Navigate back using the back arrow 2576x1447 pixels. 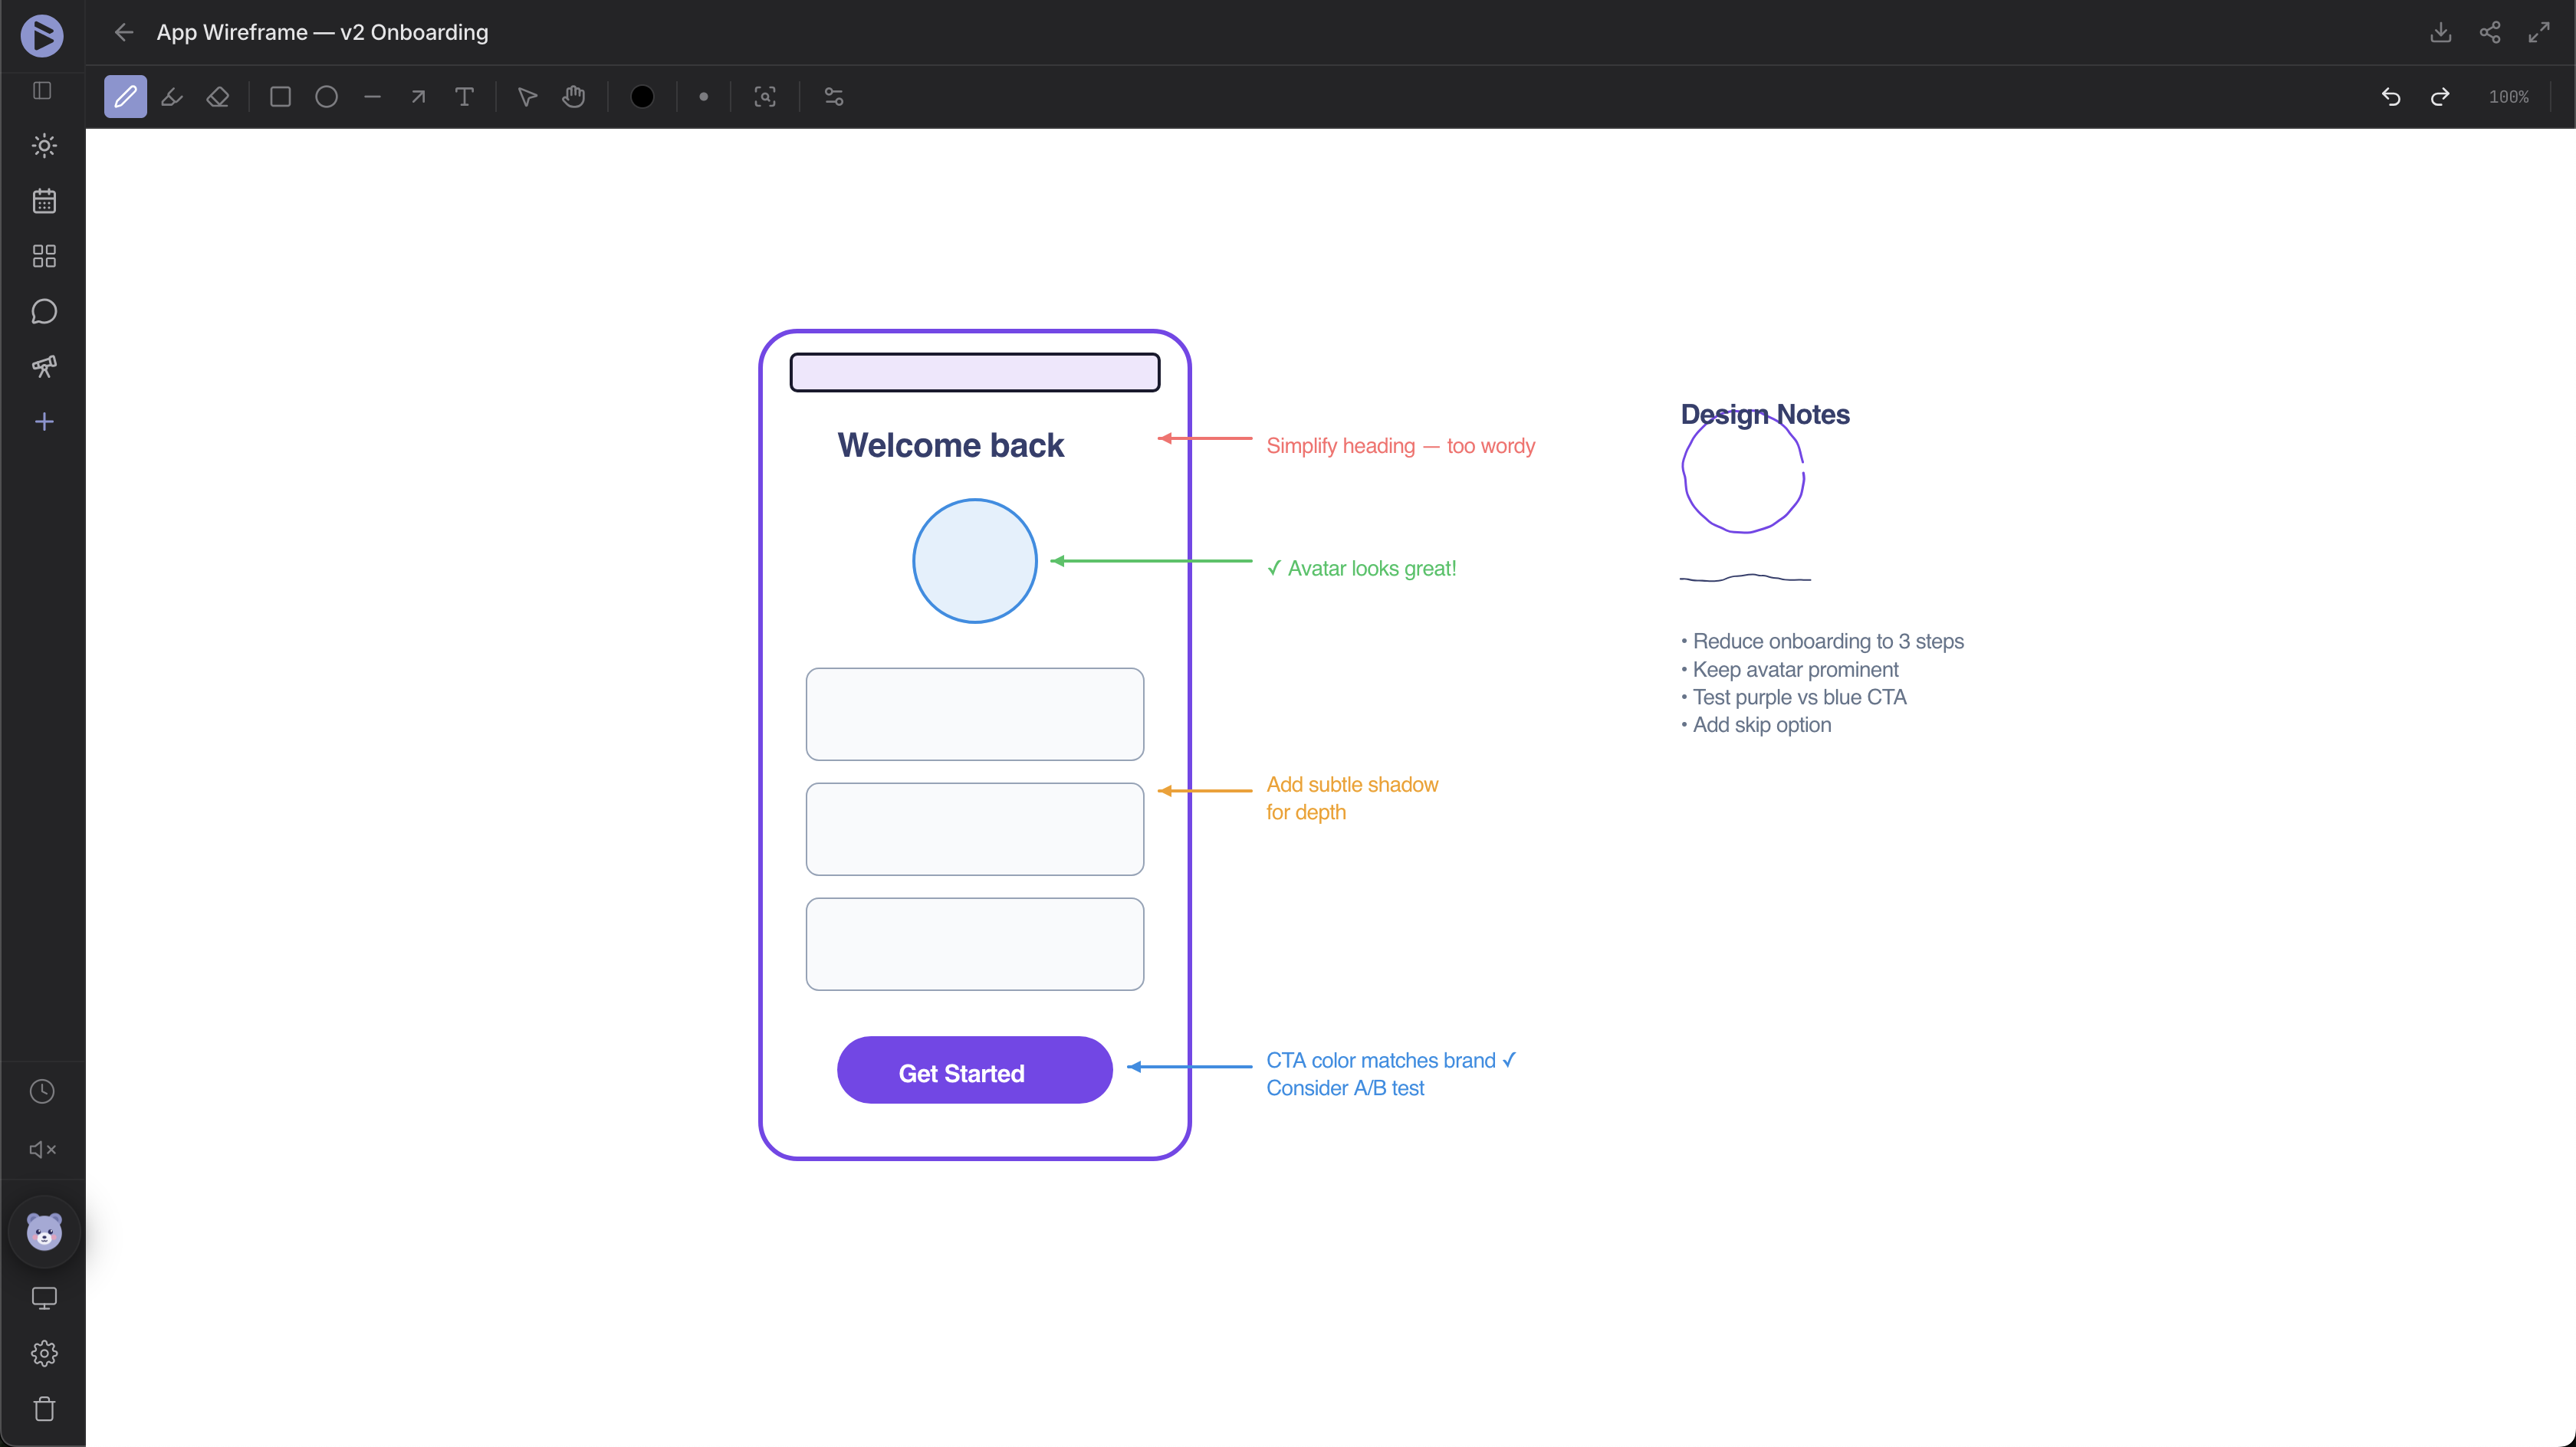(x=123, y=32)
